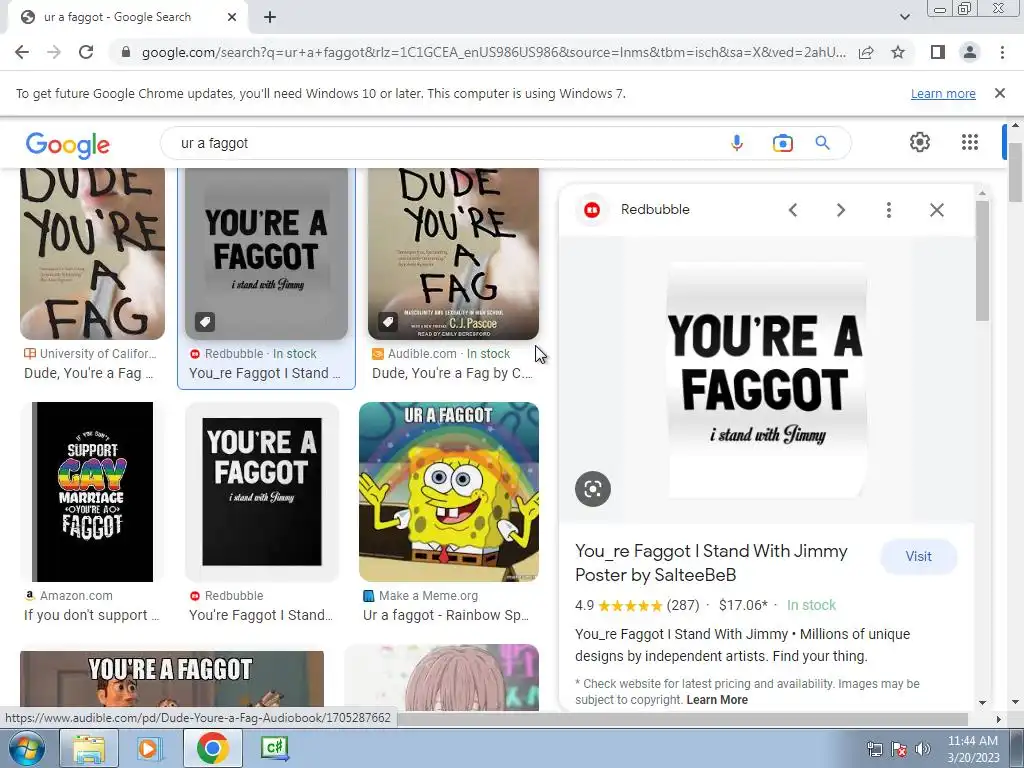Dismiss the Chrome update notification bar
The image size is (1024, 768).
tap(1000, 93)
